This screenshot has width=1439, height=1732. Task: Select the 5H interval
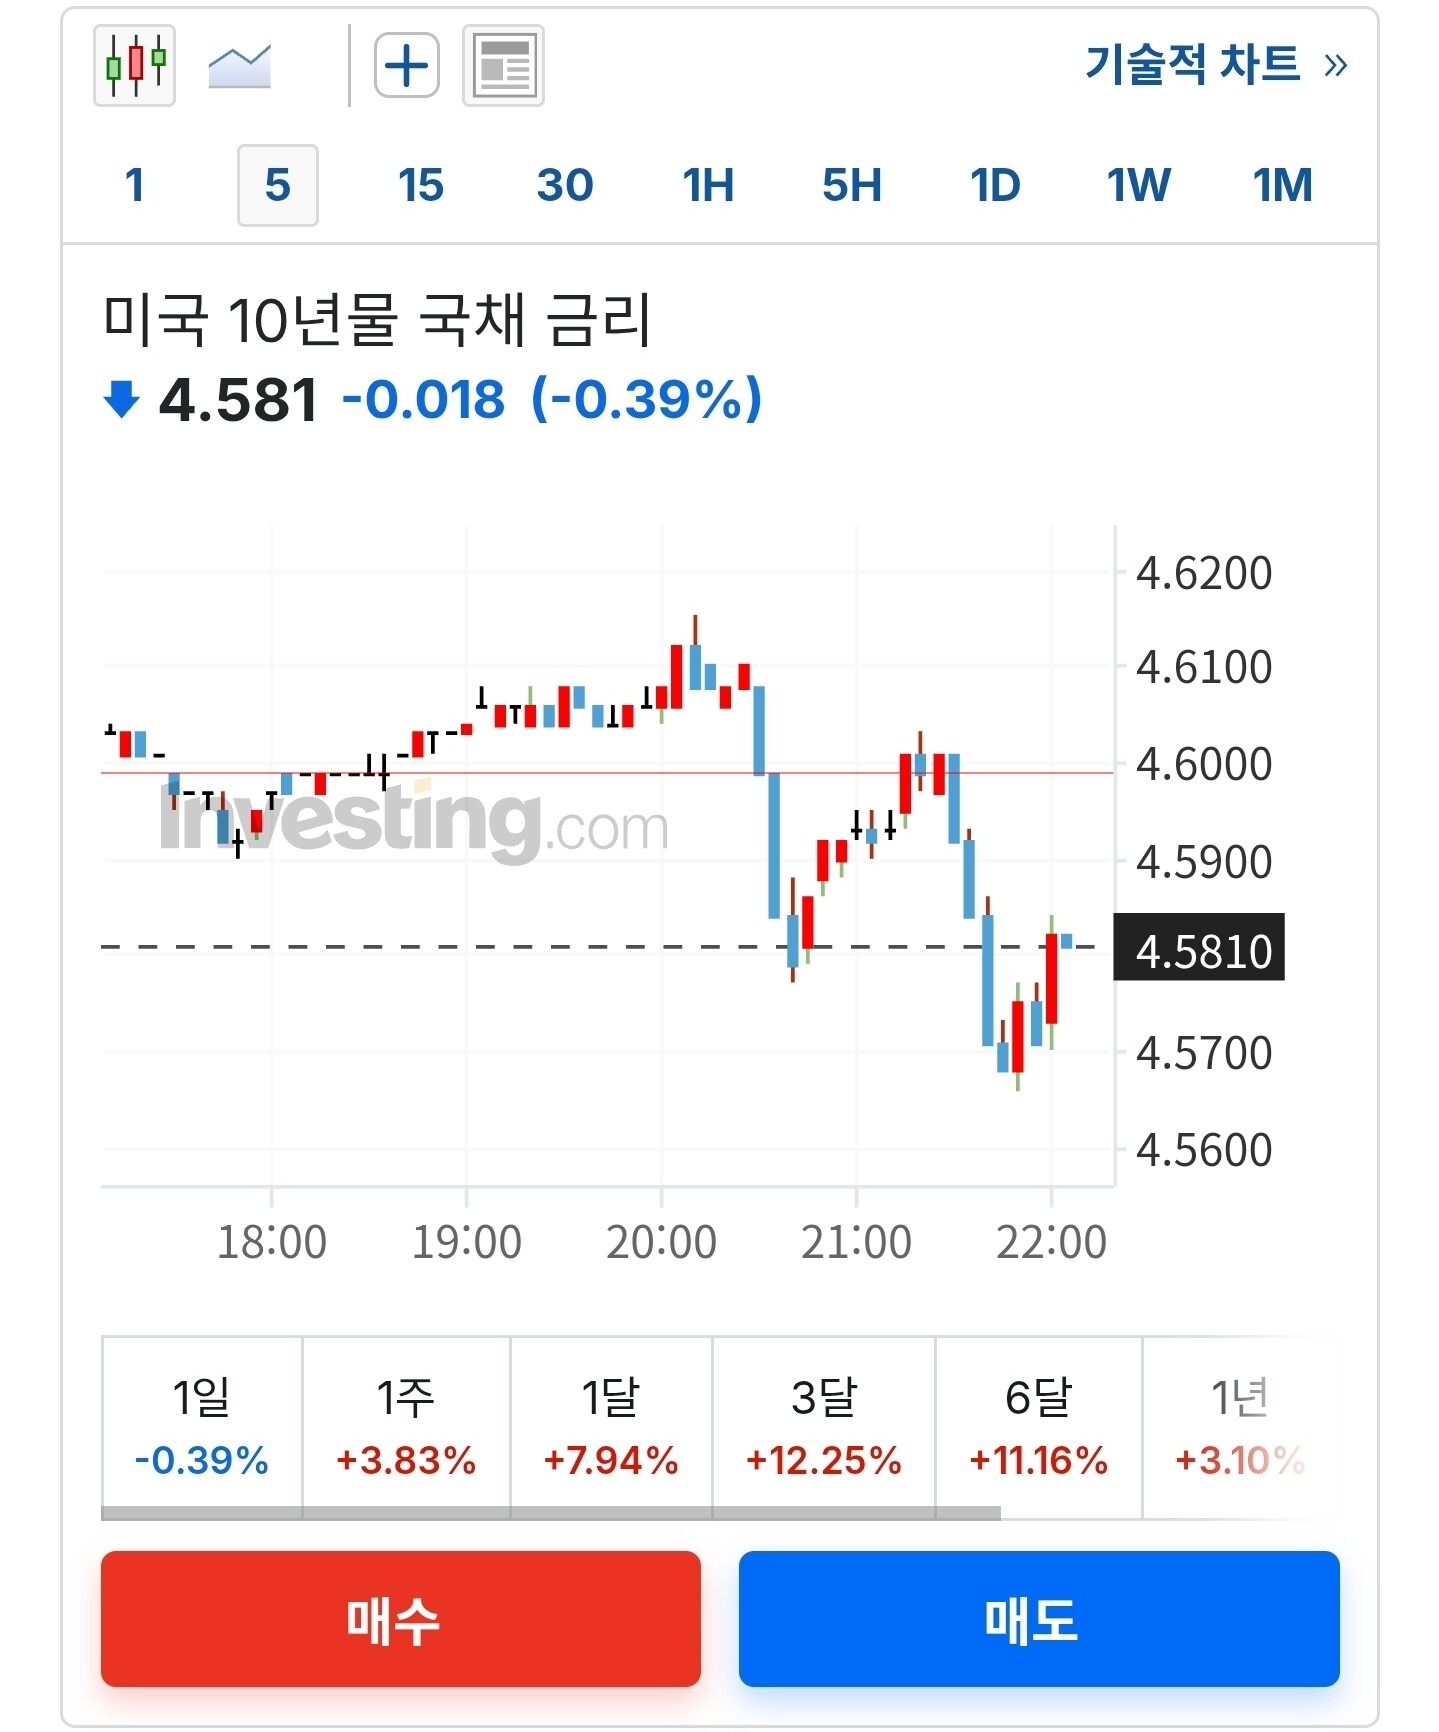852,185
